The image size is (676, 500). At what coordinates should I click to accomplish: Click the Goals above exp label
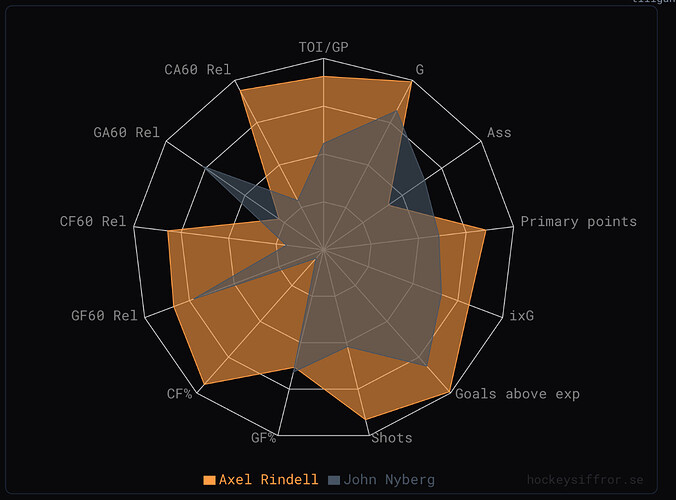point(517,394)
